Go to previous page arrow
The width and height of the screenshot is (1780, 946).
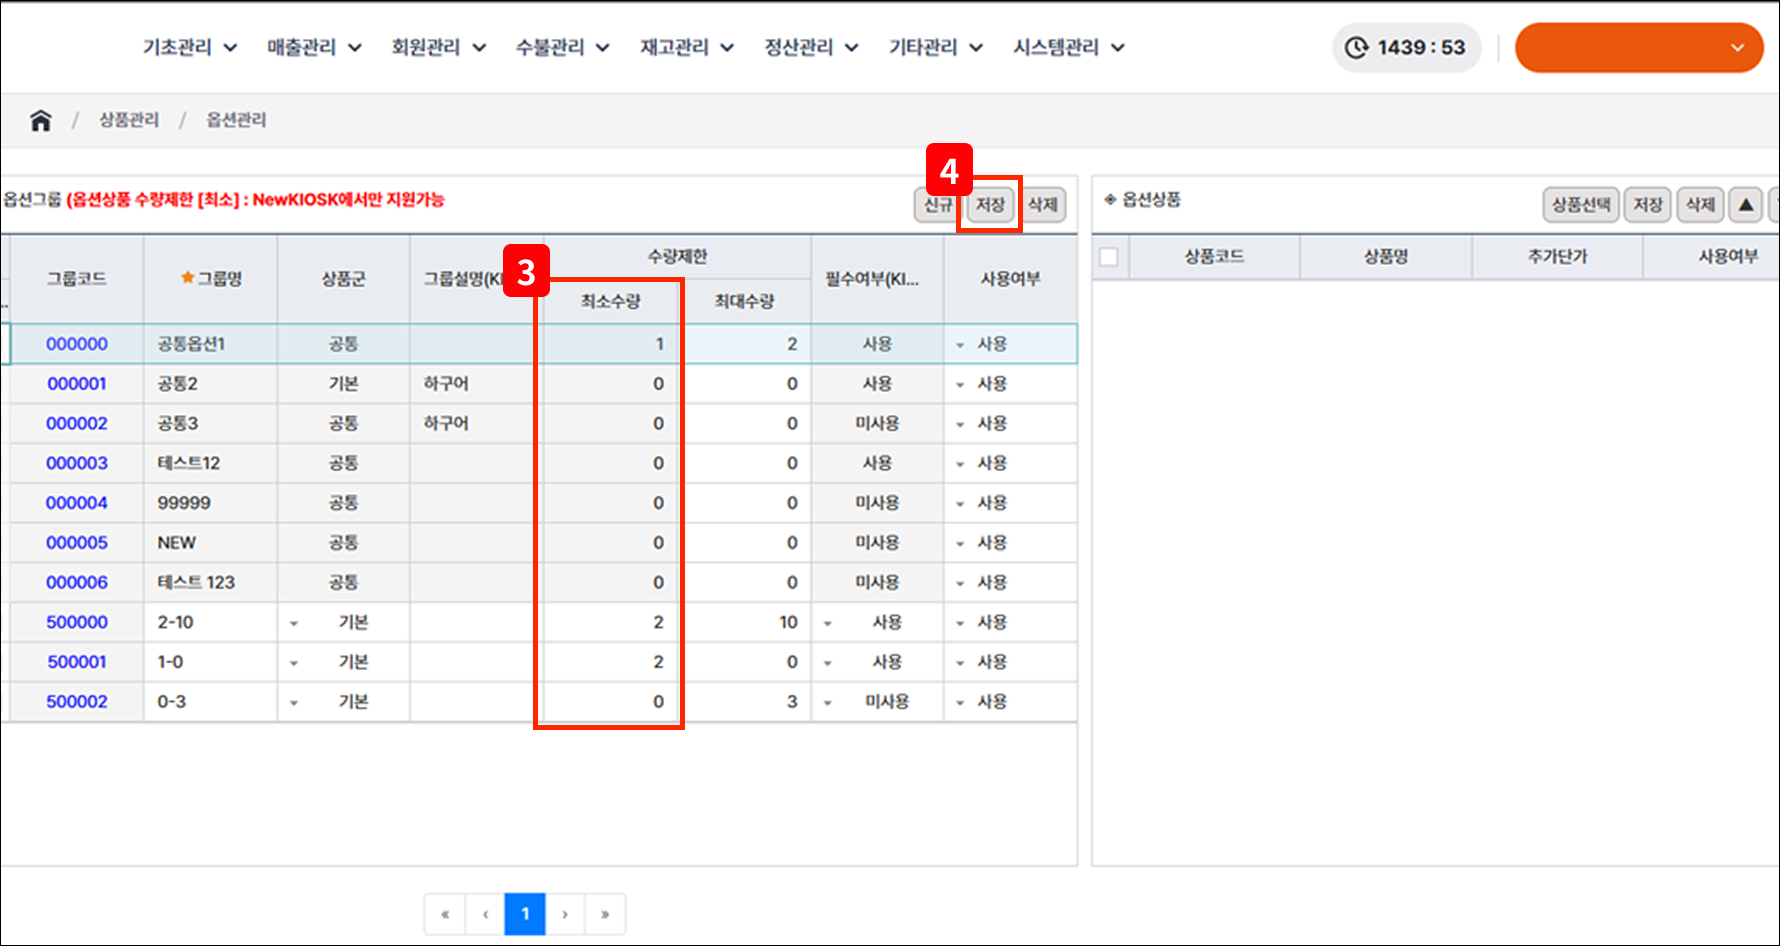pyautogui.click(x=485, y=914)
